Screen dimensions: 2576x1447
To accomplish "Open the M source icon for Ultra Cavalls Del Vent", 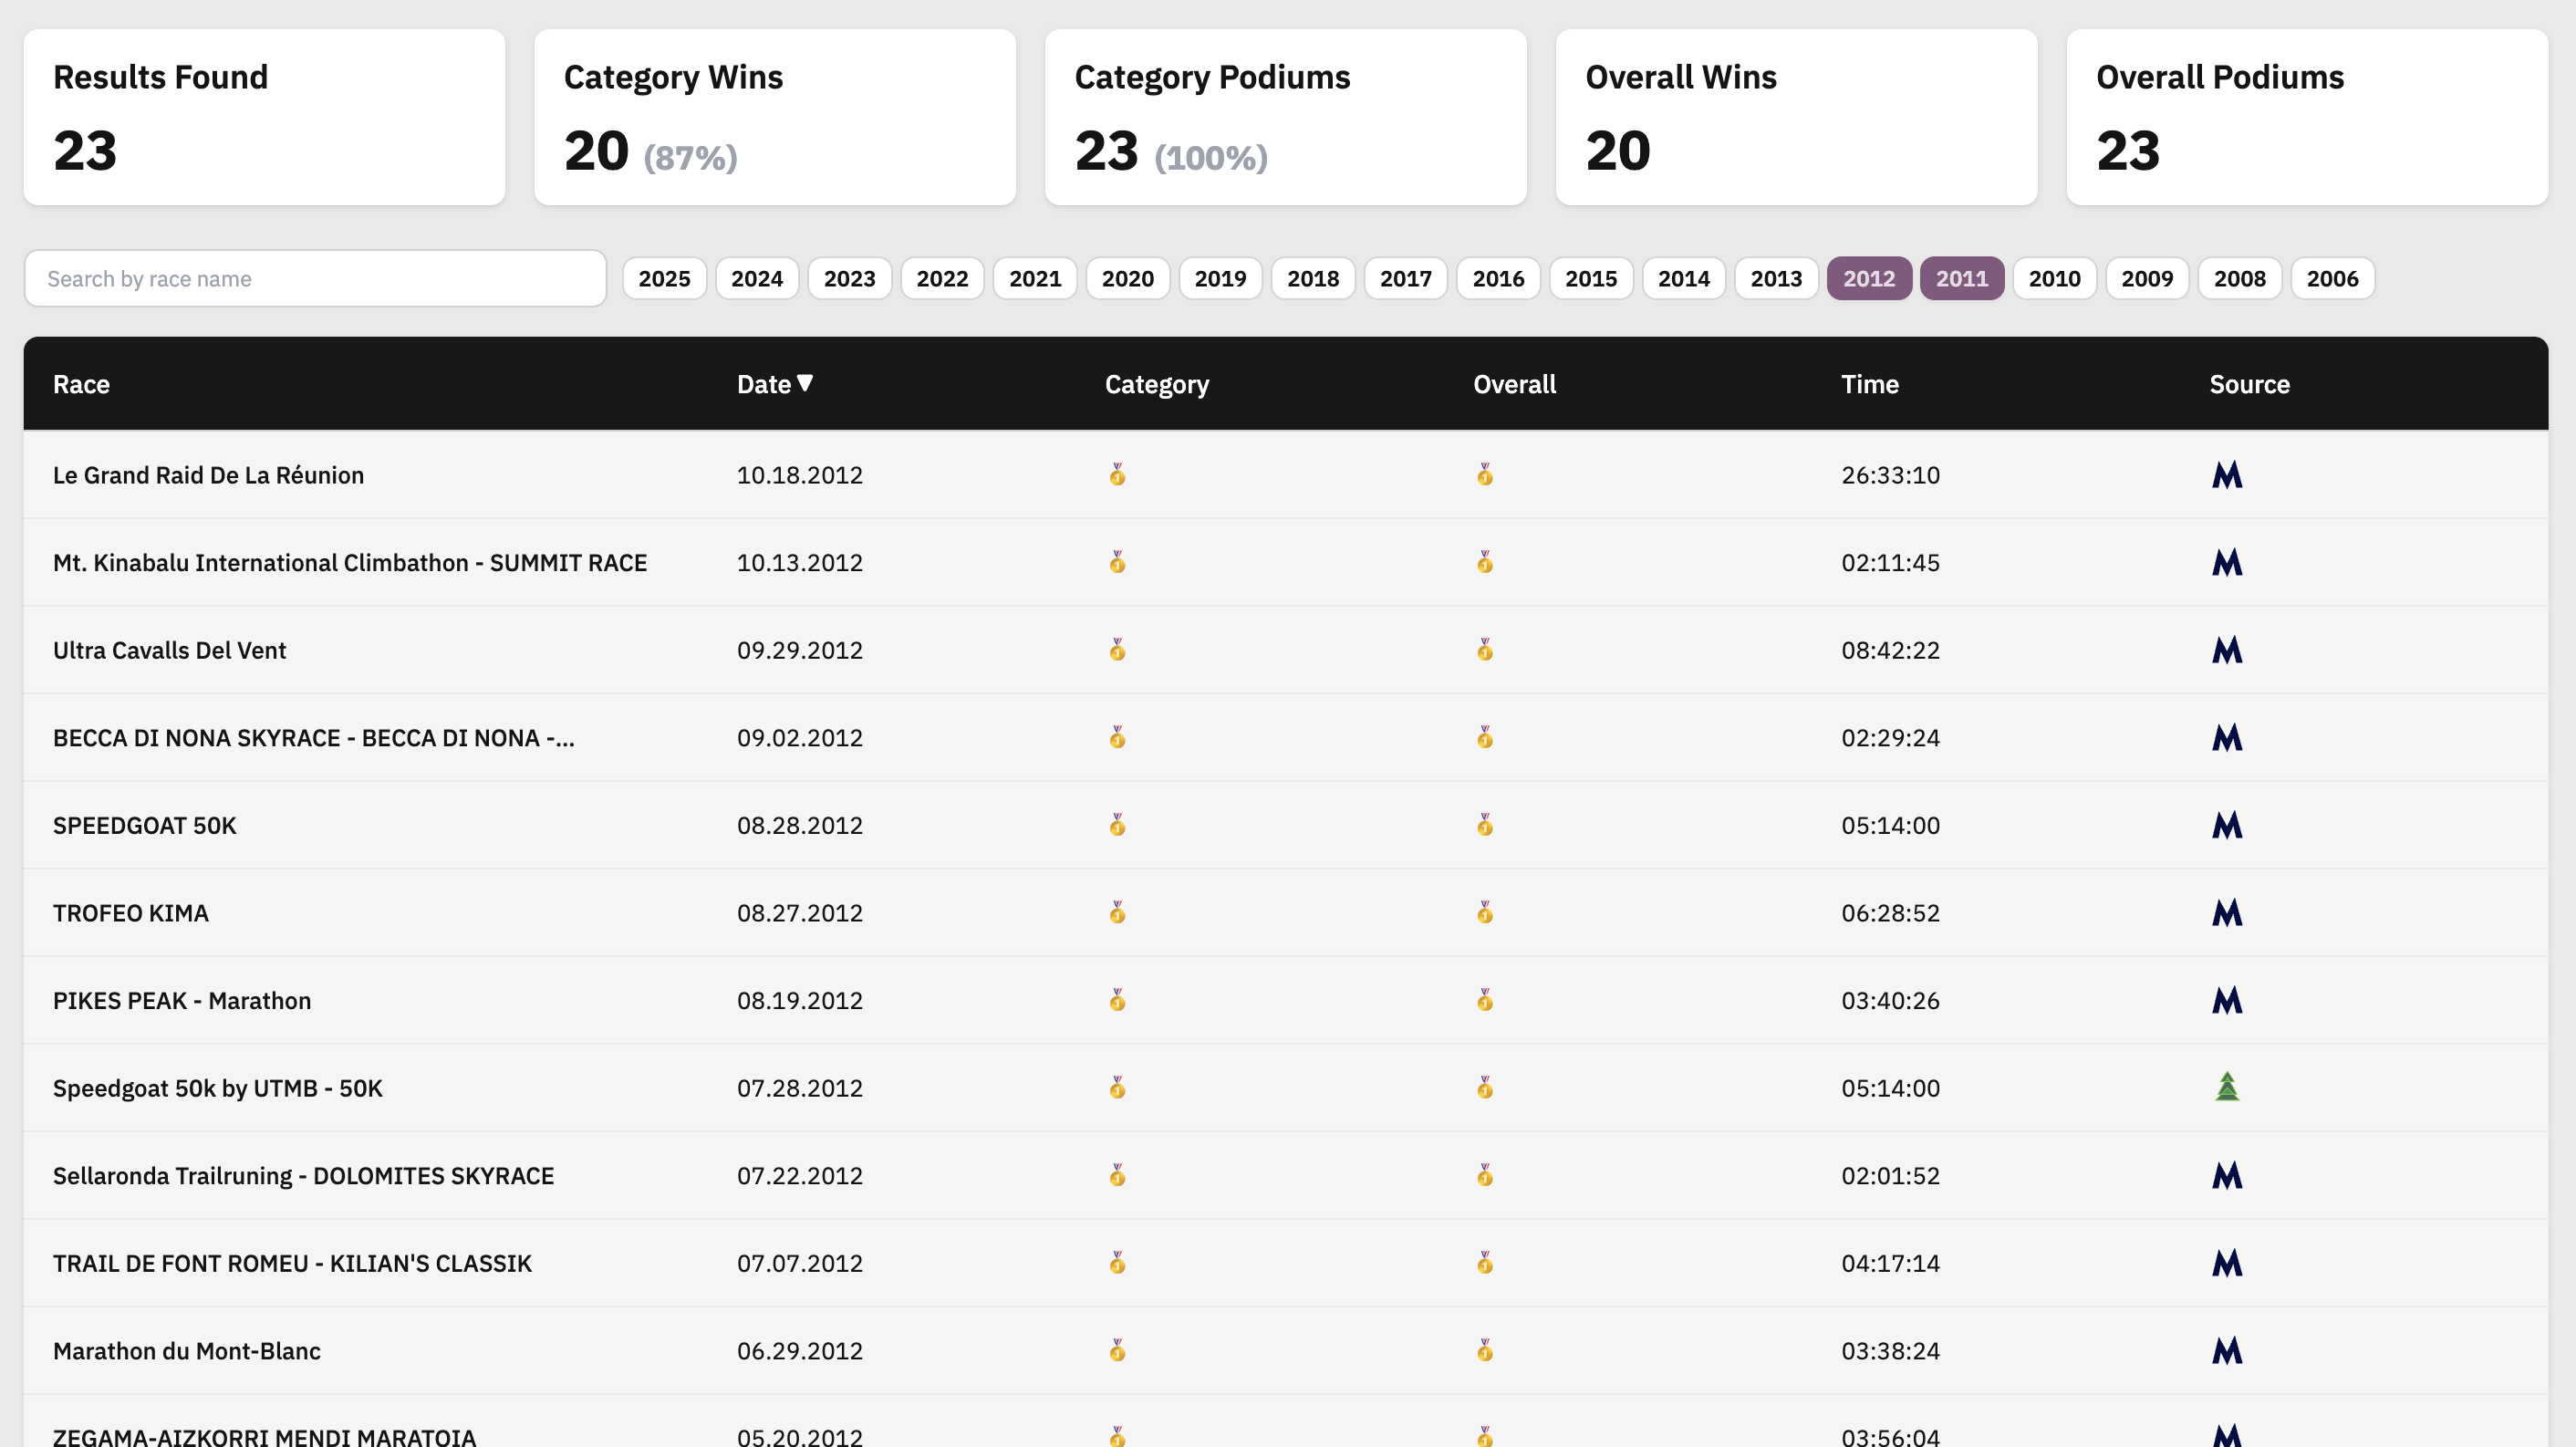I will (x=2227, y=650).
